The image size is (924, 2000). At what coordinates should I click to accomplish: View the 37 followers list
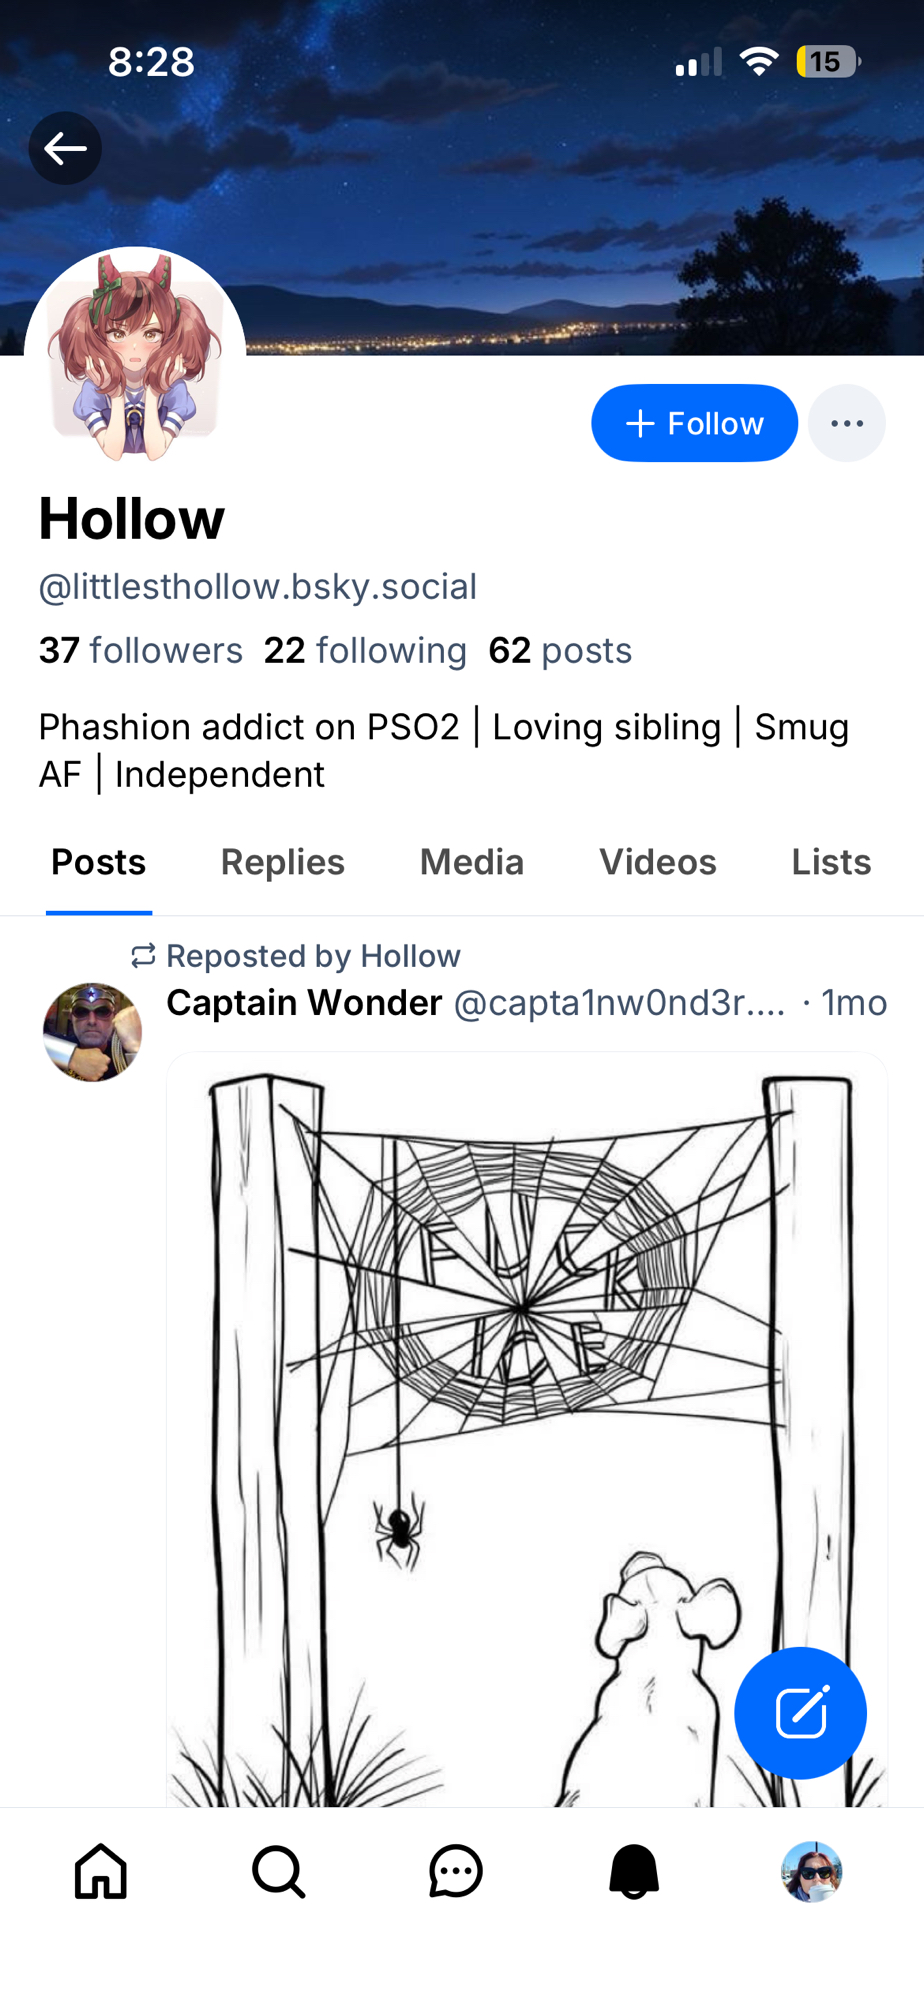pos(141,651)
